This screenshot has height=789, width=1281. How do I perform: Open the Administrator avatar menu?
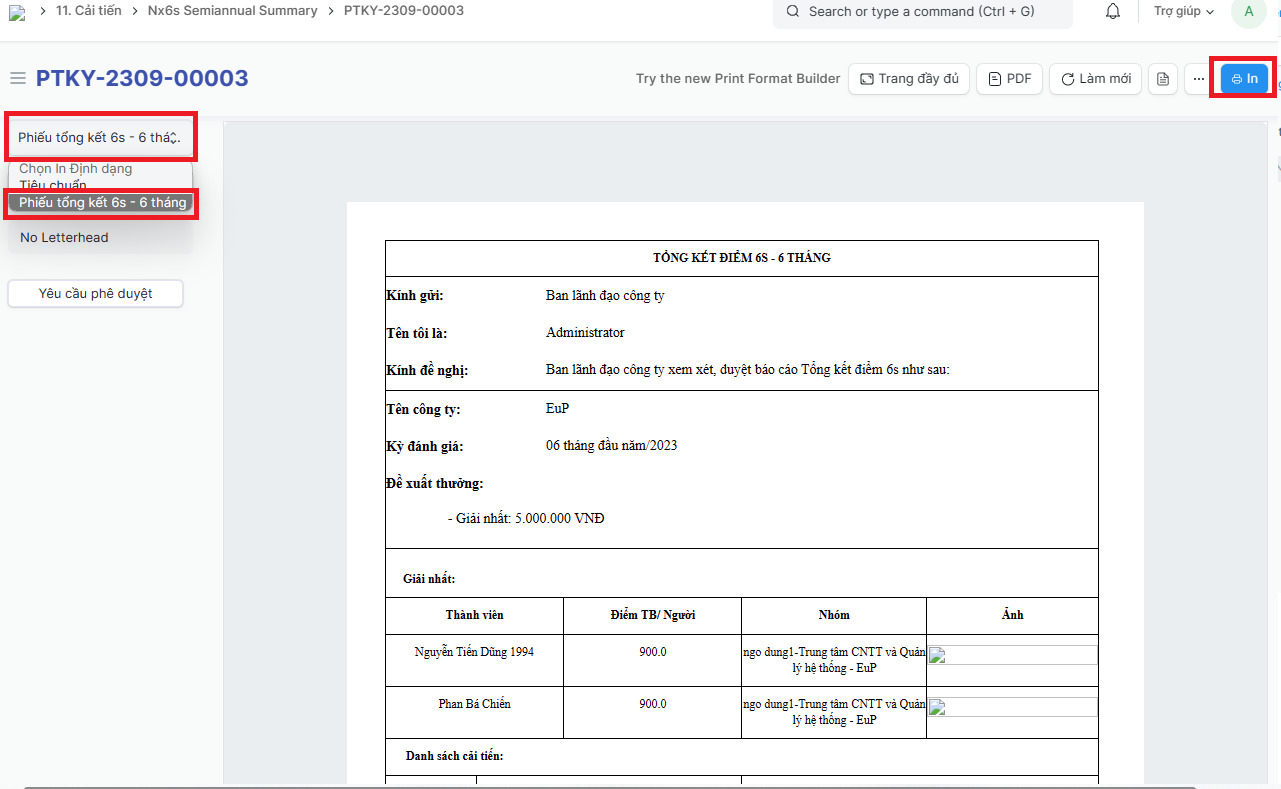1248,12
